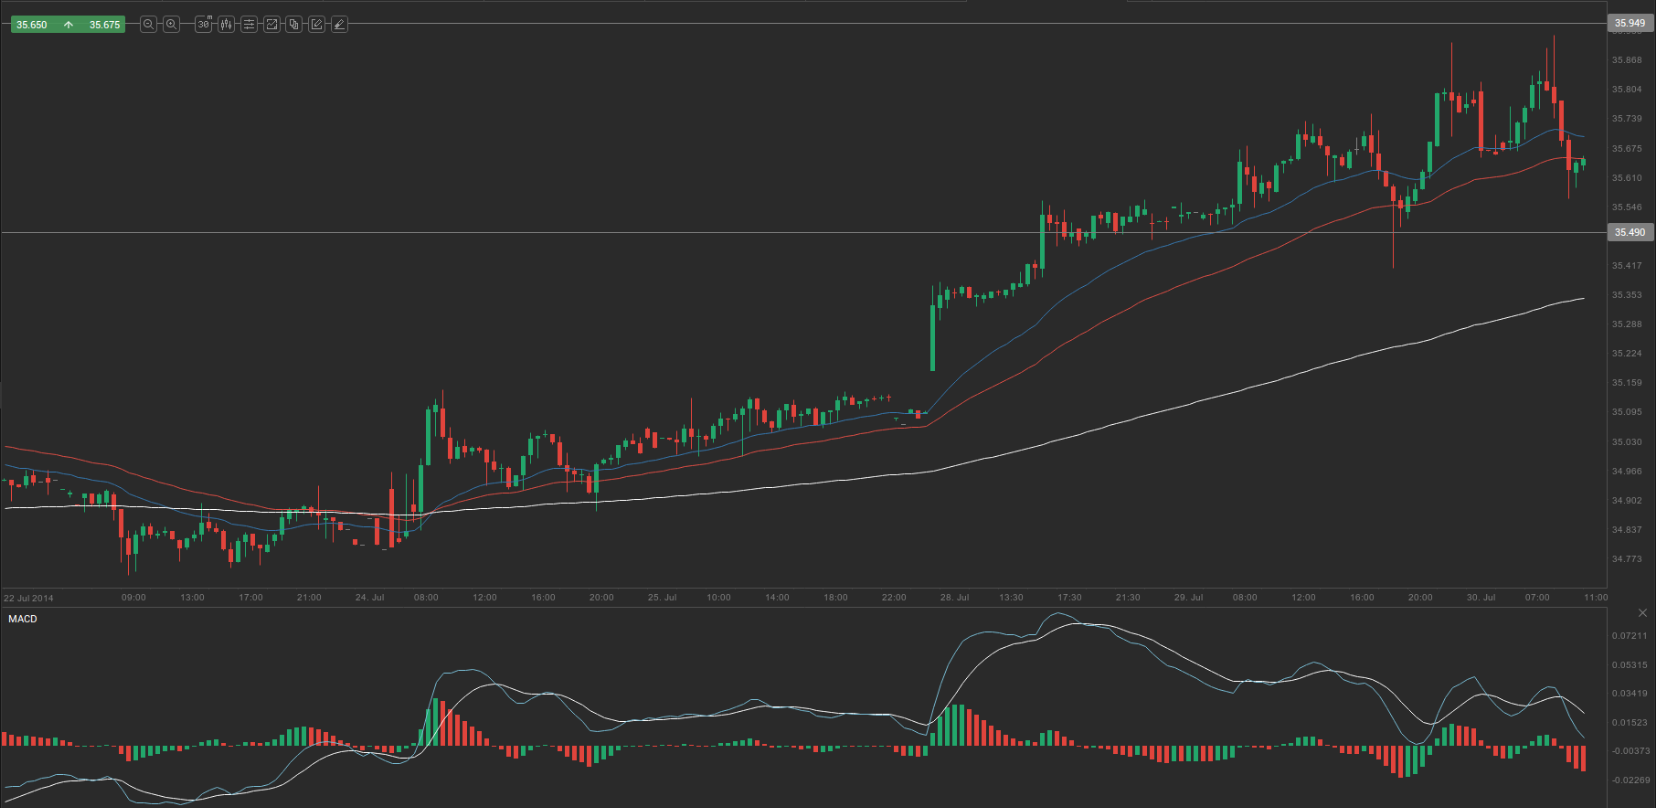Open the indicator settings sliders icon

[249, 24]
